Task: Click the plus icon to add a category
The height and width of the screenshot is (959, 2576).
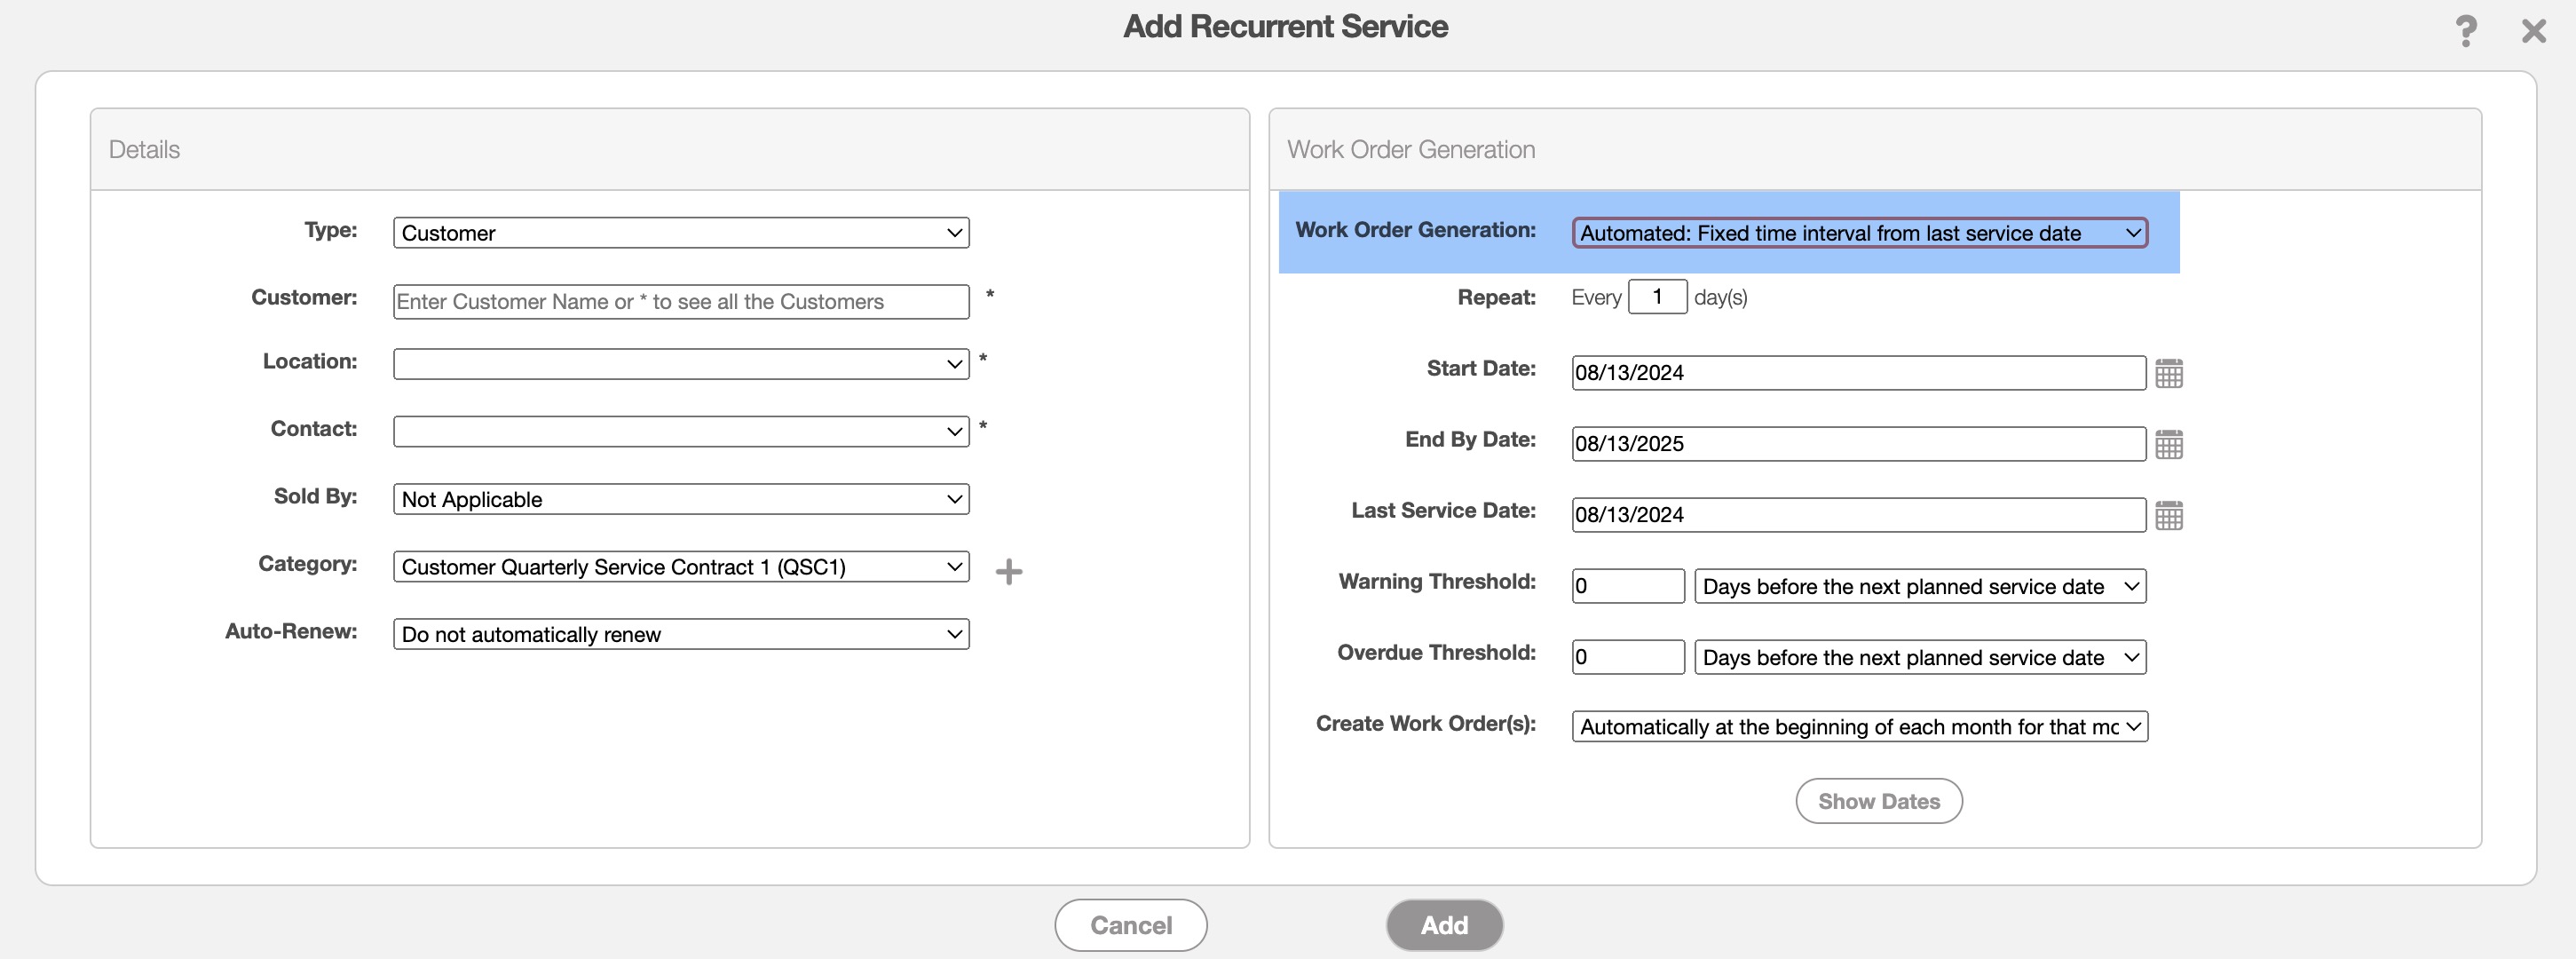Action: point(1008,571)
